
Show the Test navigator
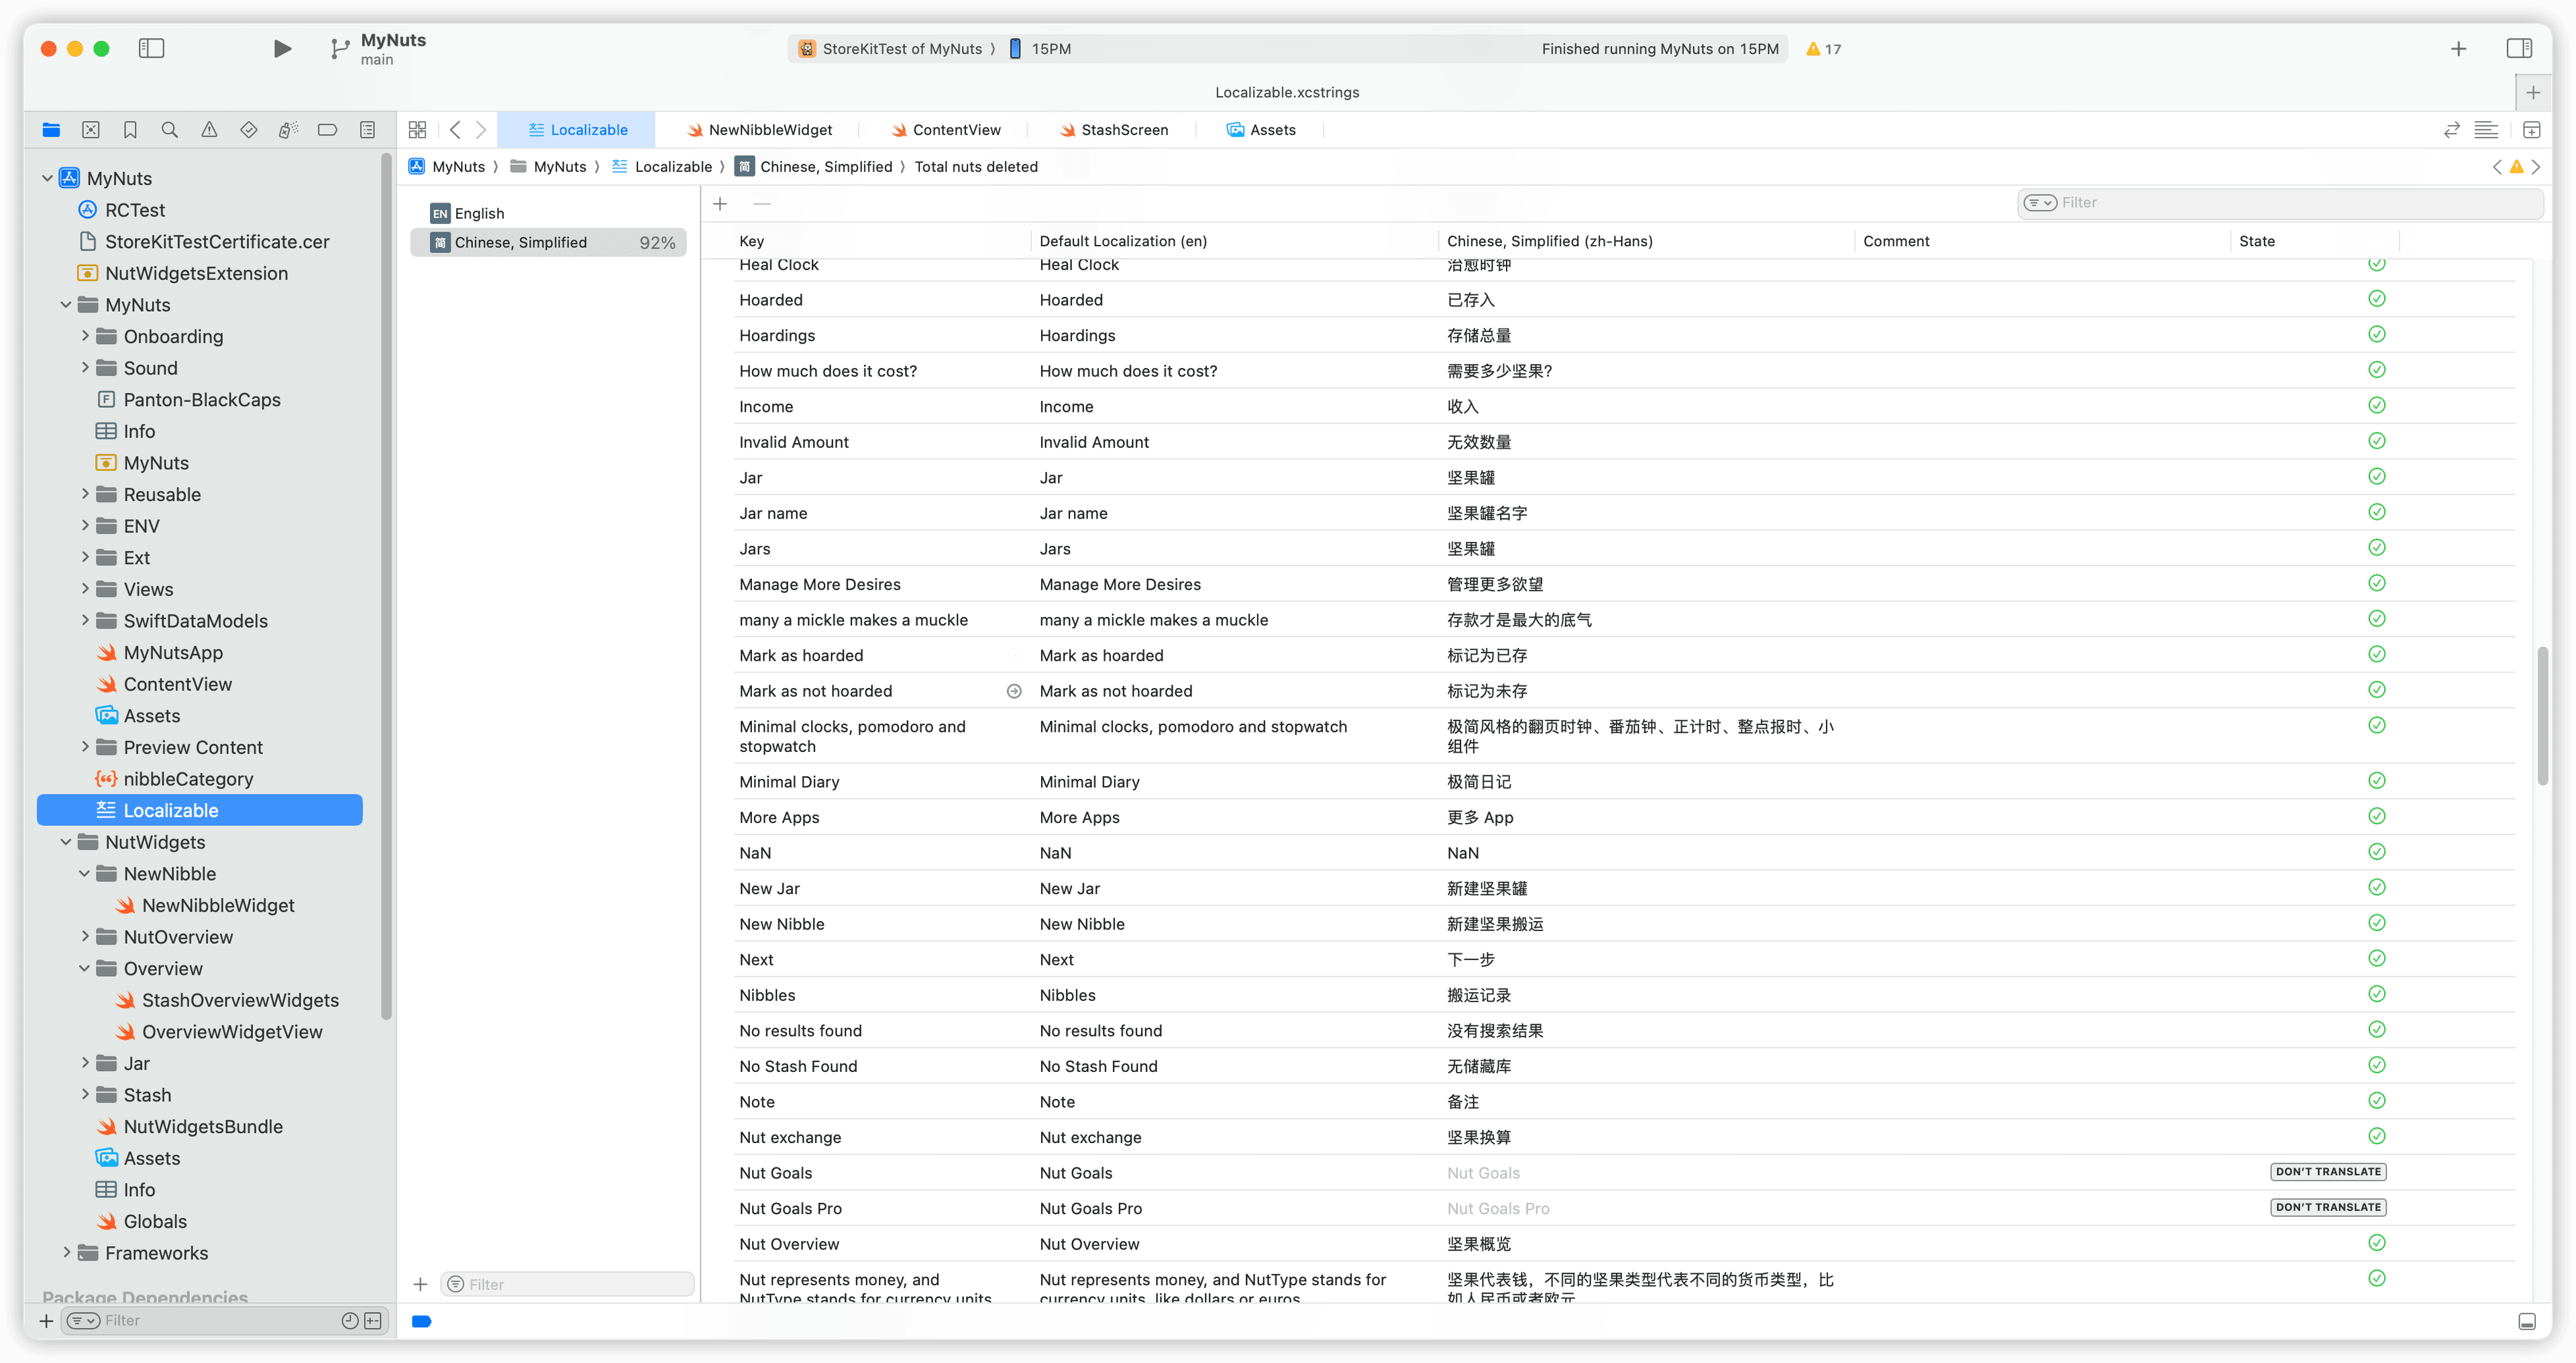pyautogui.click(x=248, y=130)
